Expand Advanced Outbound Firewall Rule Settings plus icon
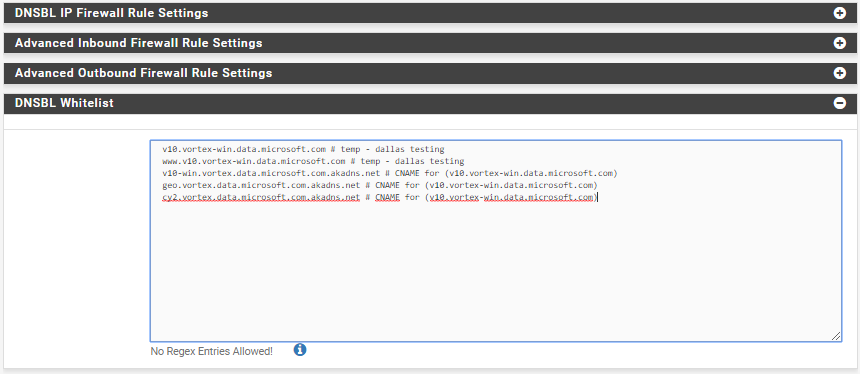 pyautogui.click(x=839, y=73)
